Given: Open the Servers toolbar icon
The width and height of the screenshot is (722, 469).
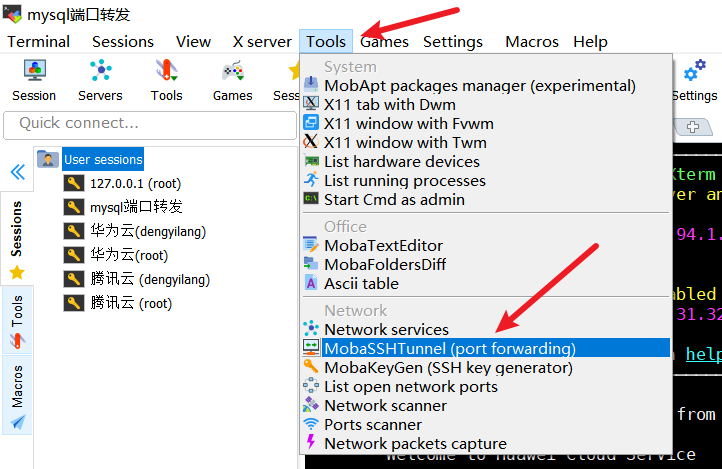Looking at the screenshot, I should (x=100, y=79).
